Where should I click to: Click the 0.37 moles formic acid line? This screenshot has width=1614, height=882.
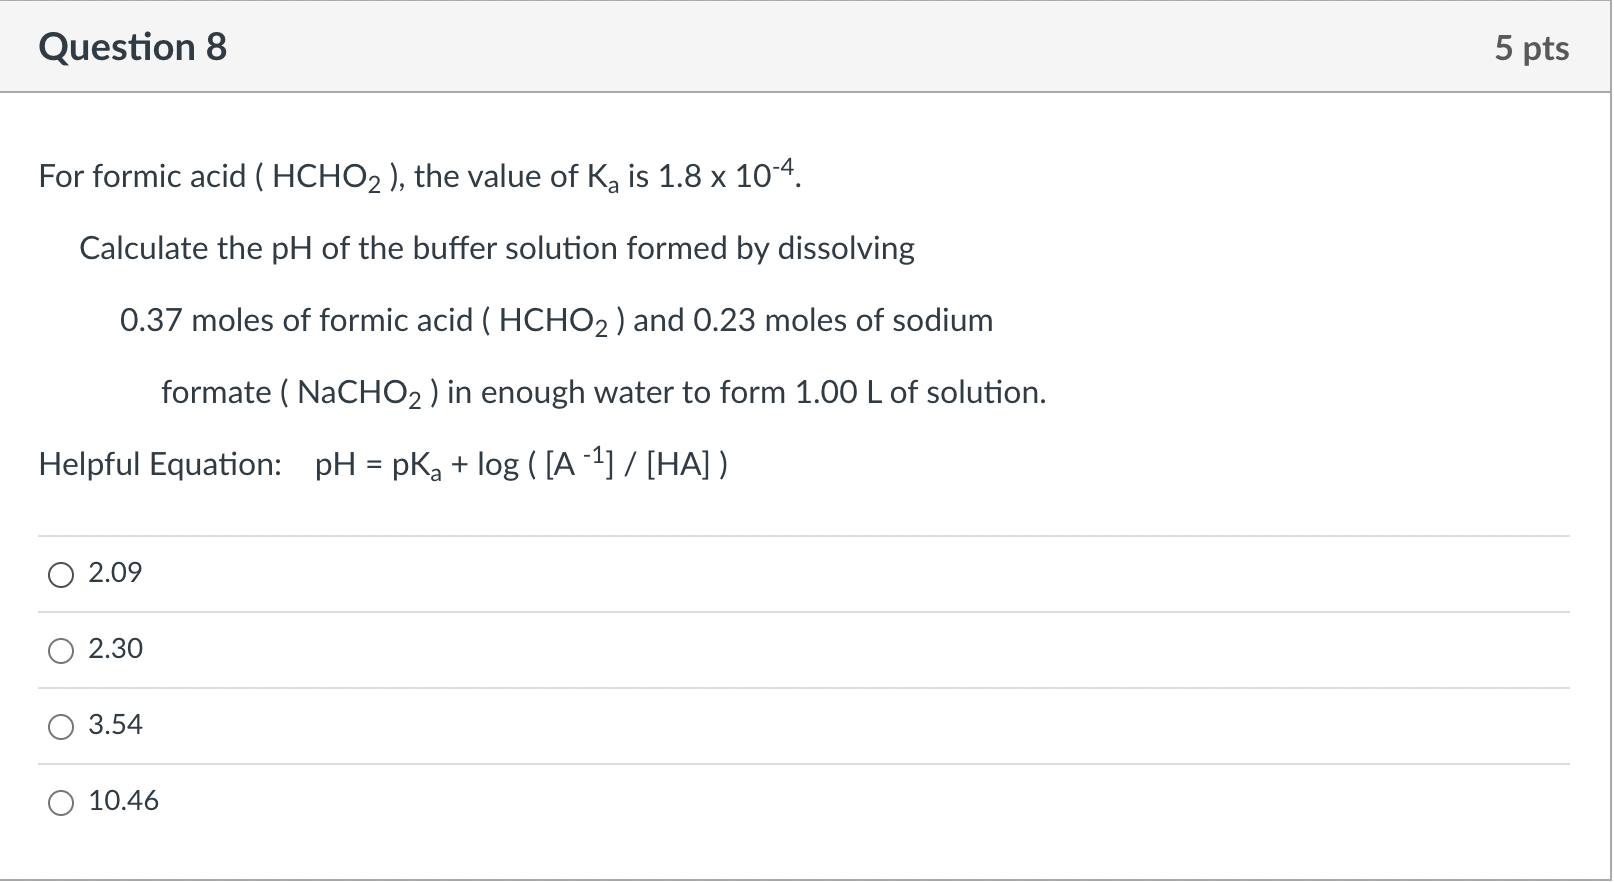click(x=556, y=320)
